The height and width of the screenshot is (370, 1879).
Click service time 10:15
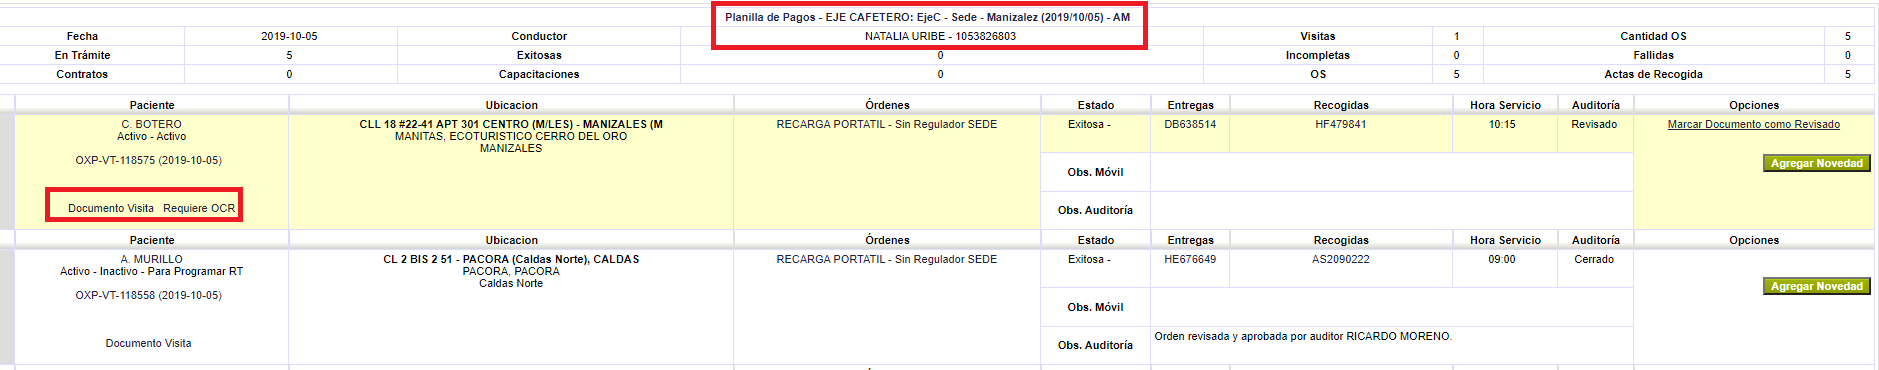1502,124
